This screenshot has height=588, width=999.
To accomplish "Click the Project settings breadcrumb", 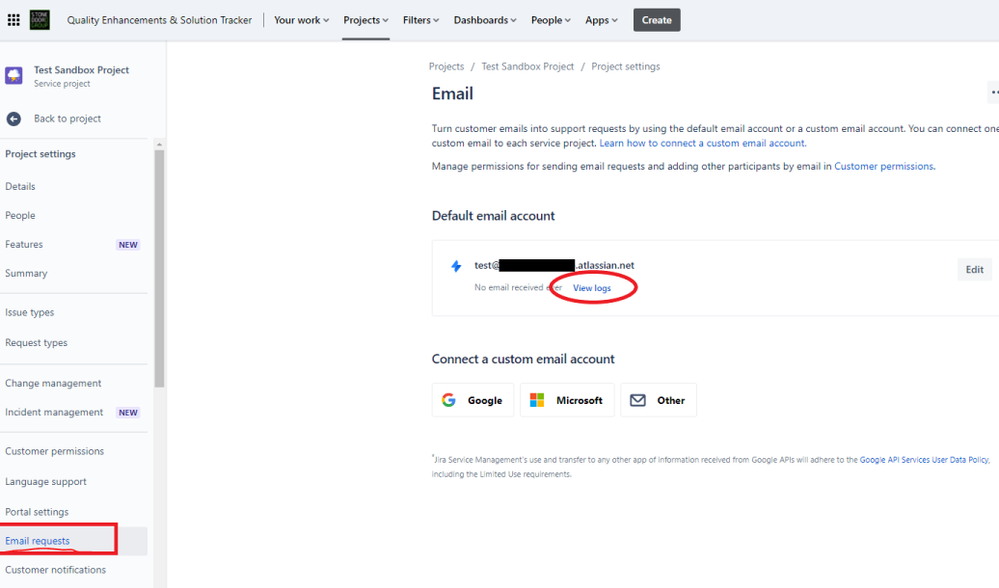I will point(626,66).
